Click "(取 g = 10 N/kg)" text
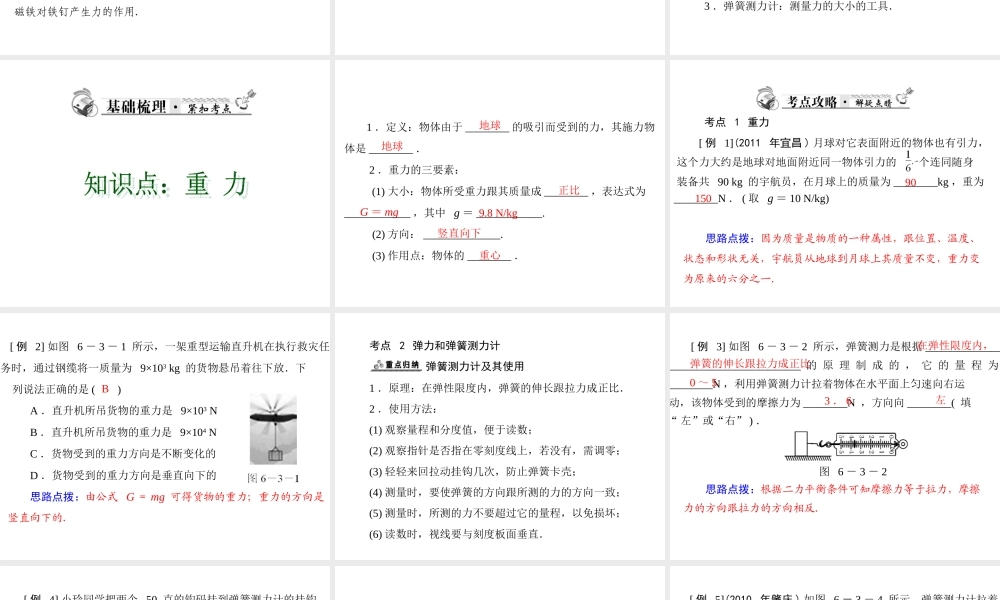 (785, 198)
